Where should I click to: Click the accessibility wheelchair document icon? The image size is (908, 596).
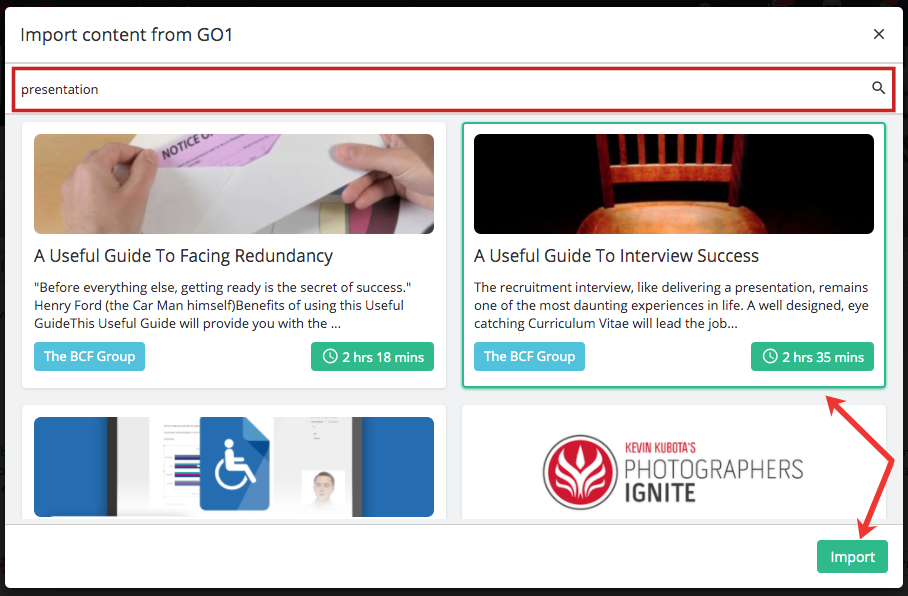235,464
